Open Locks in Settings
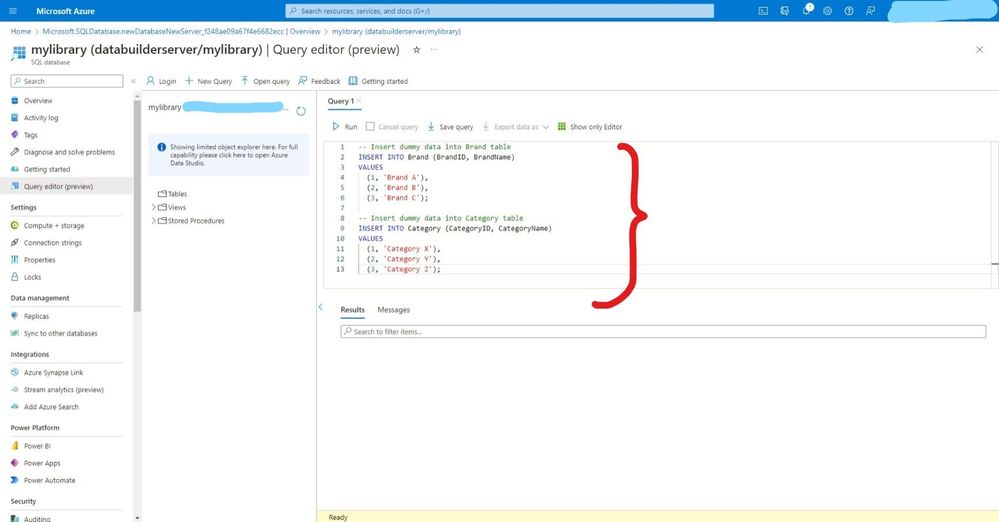Viewport: 999px width, 522px height. click(32, 277)
